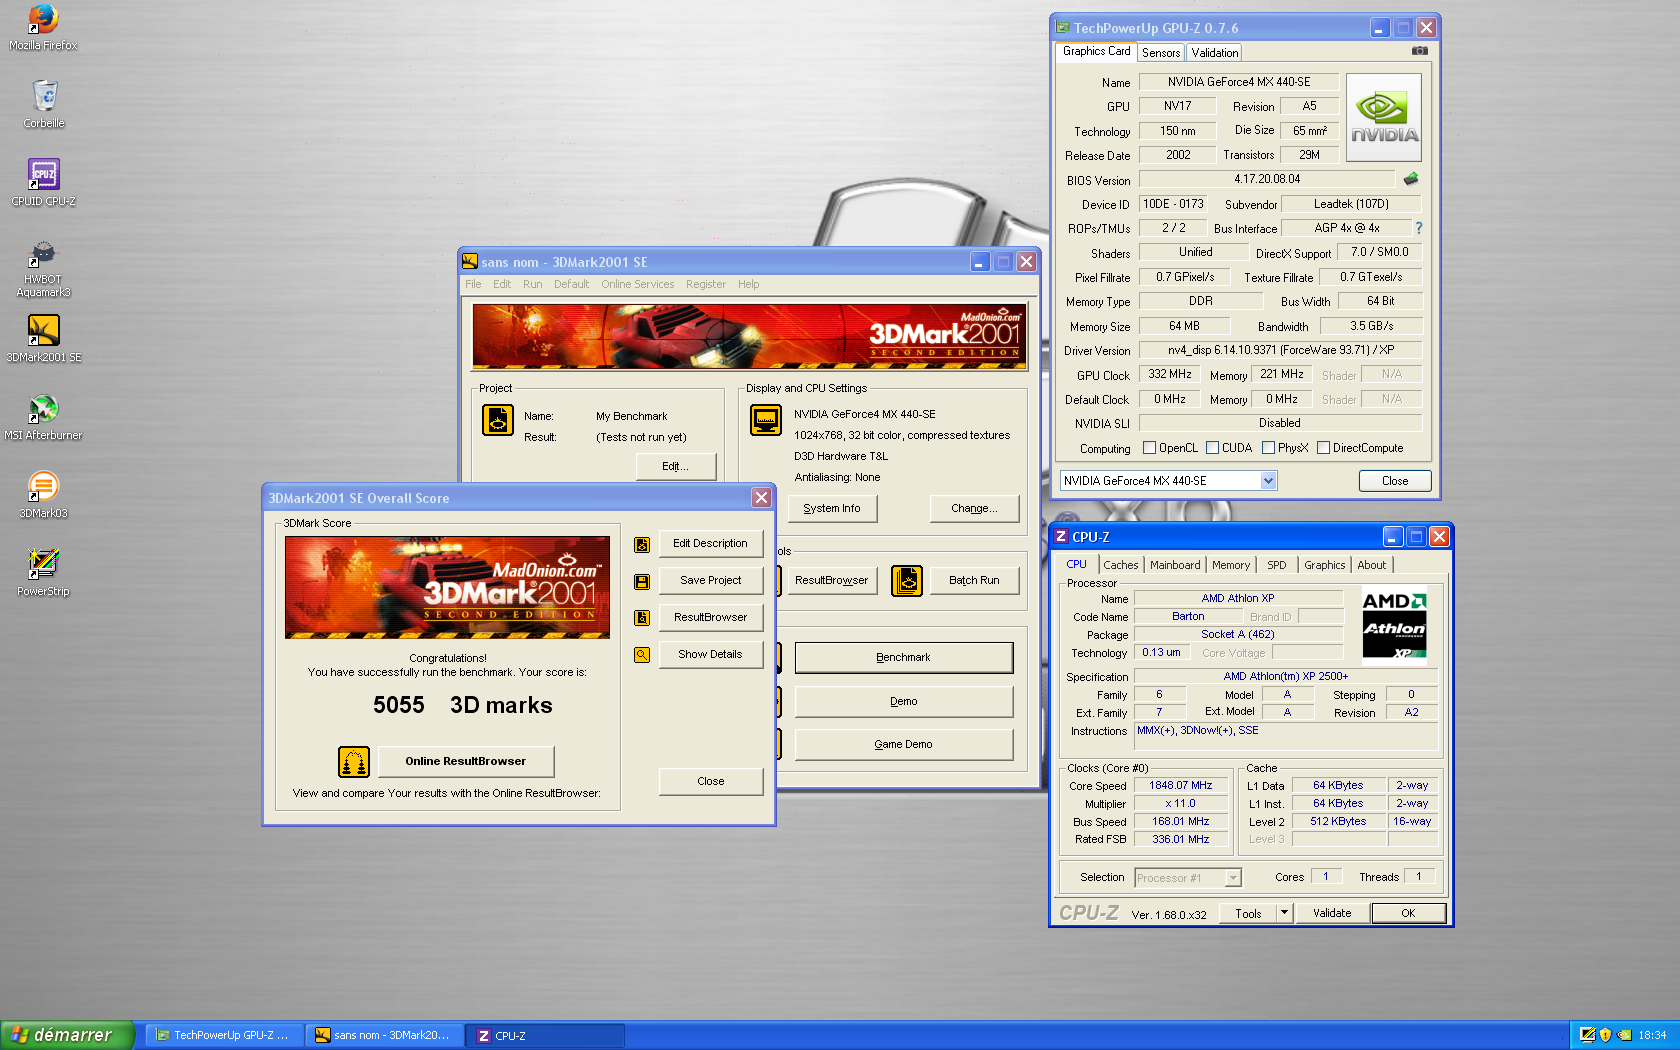1680x1050 pixels.
Task: Switch to CPU-Z Memory tab
Action: [1230, 565]
